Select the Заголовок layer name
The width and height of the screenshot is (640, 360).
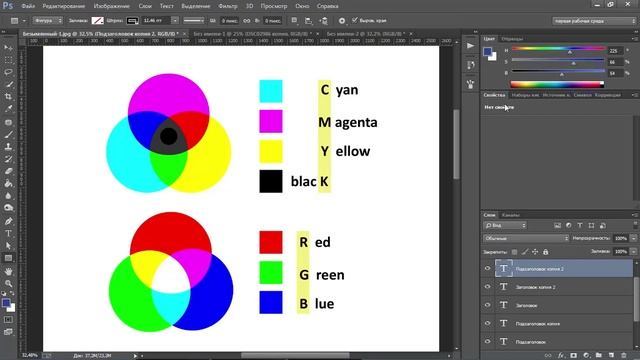coord(526,305)
